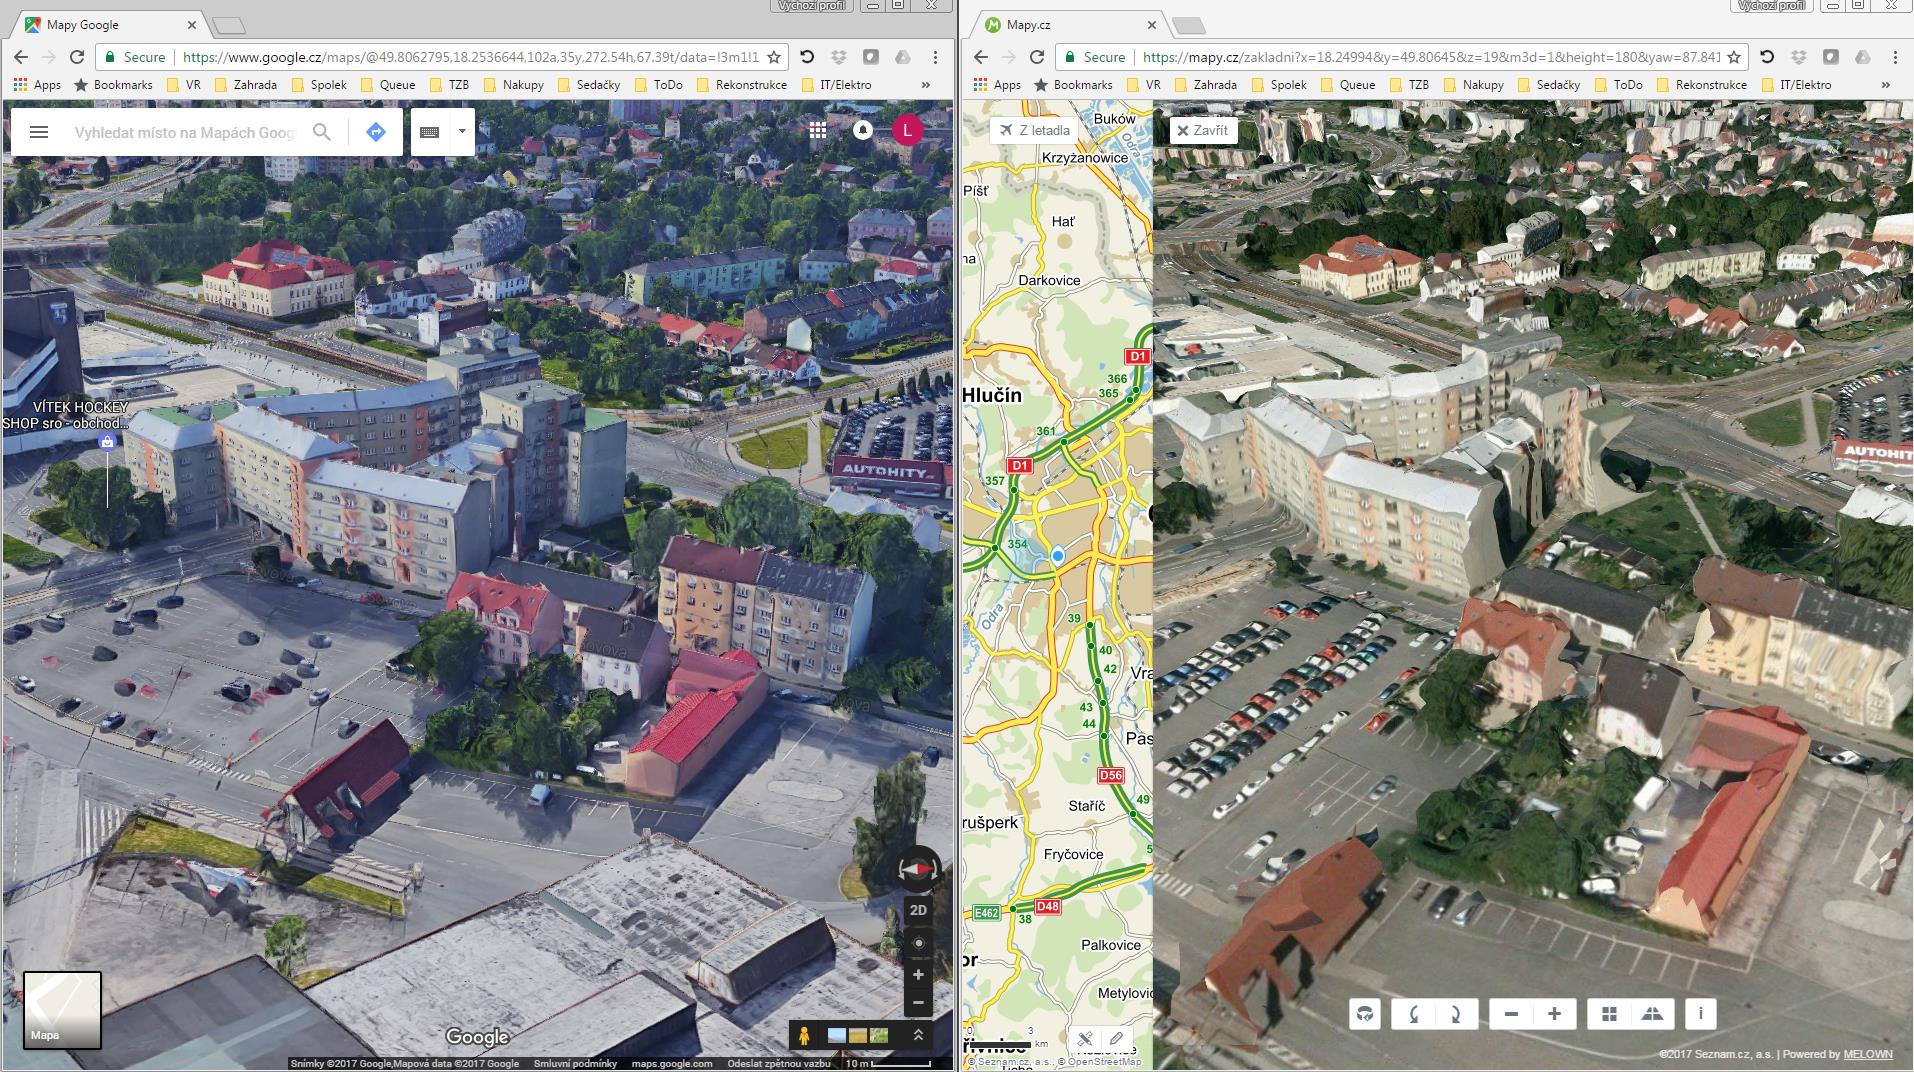Switch Google Maps to 2D view

[x=918, y=910]
